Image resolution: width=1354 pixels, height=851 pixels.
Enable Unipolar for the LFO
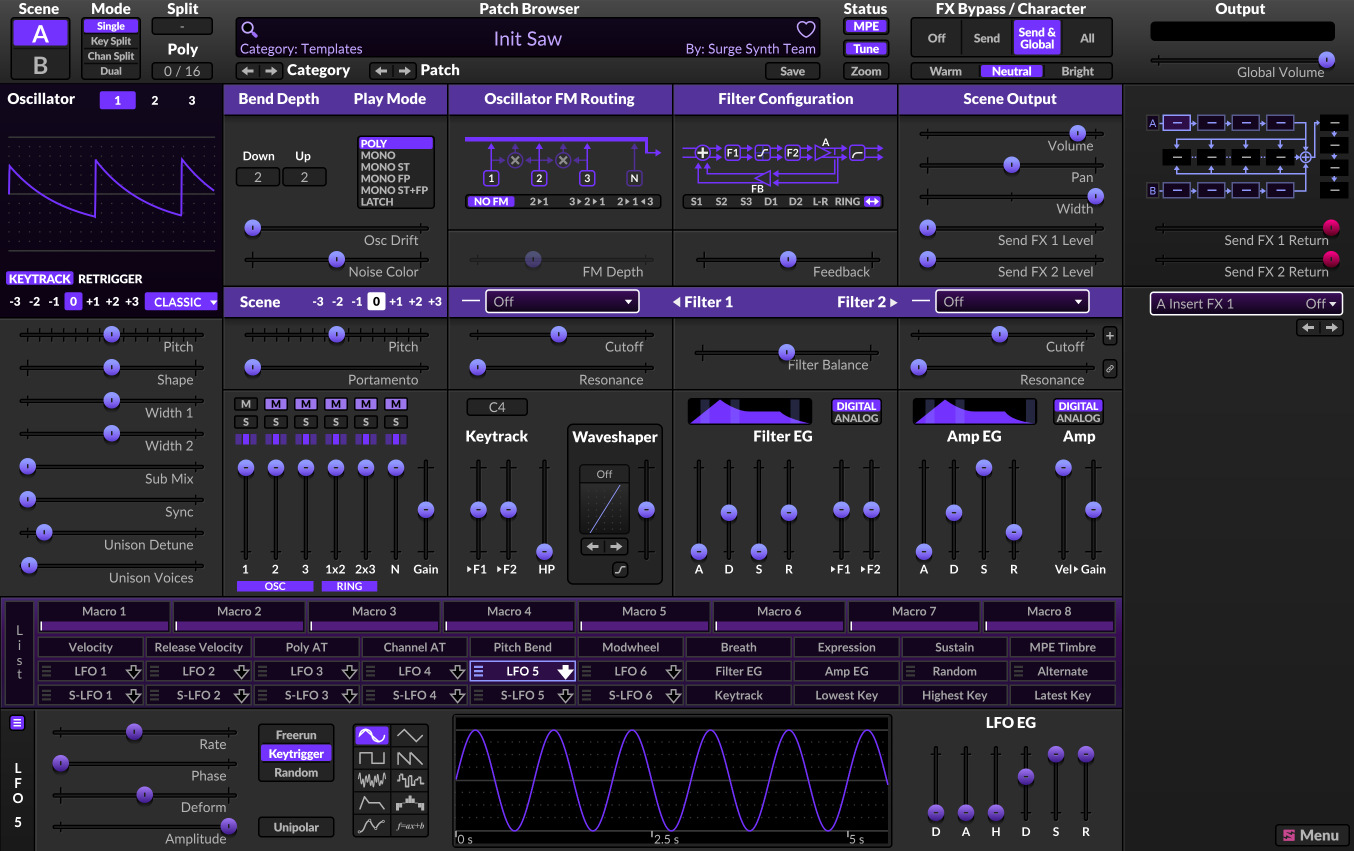296,827
